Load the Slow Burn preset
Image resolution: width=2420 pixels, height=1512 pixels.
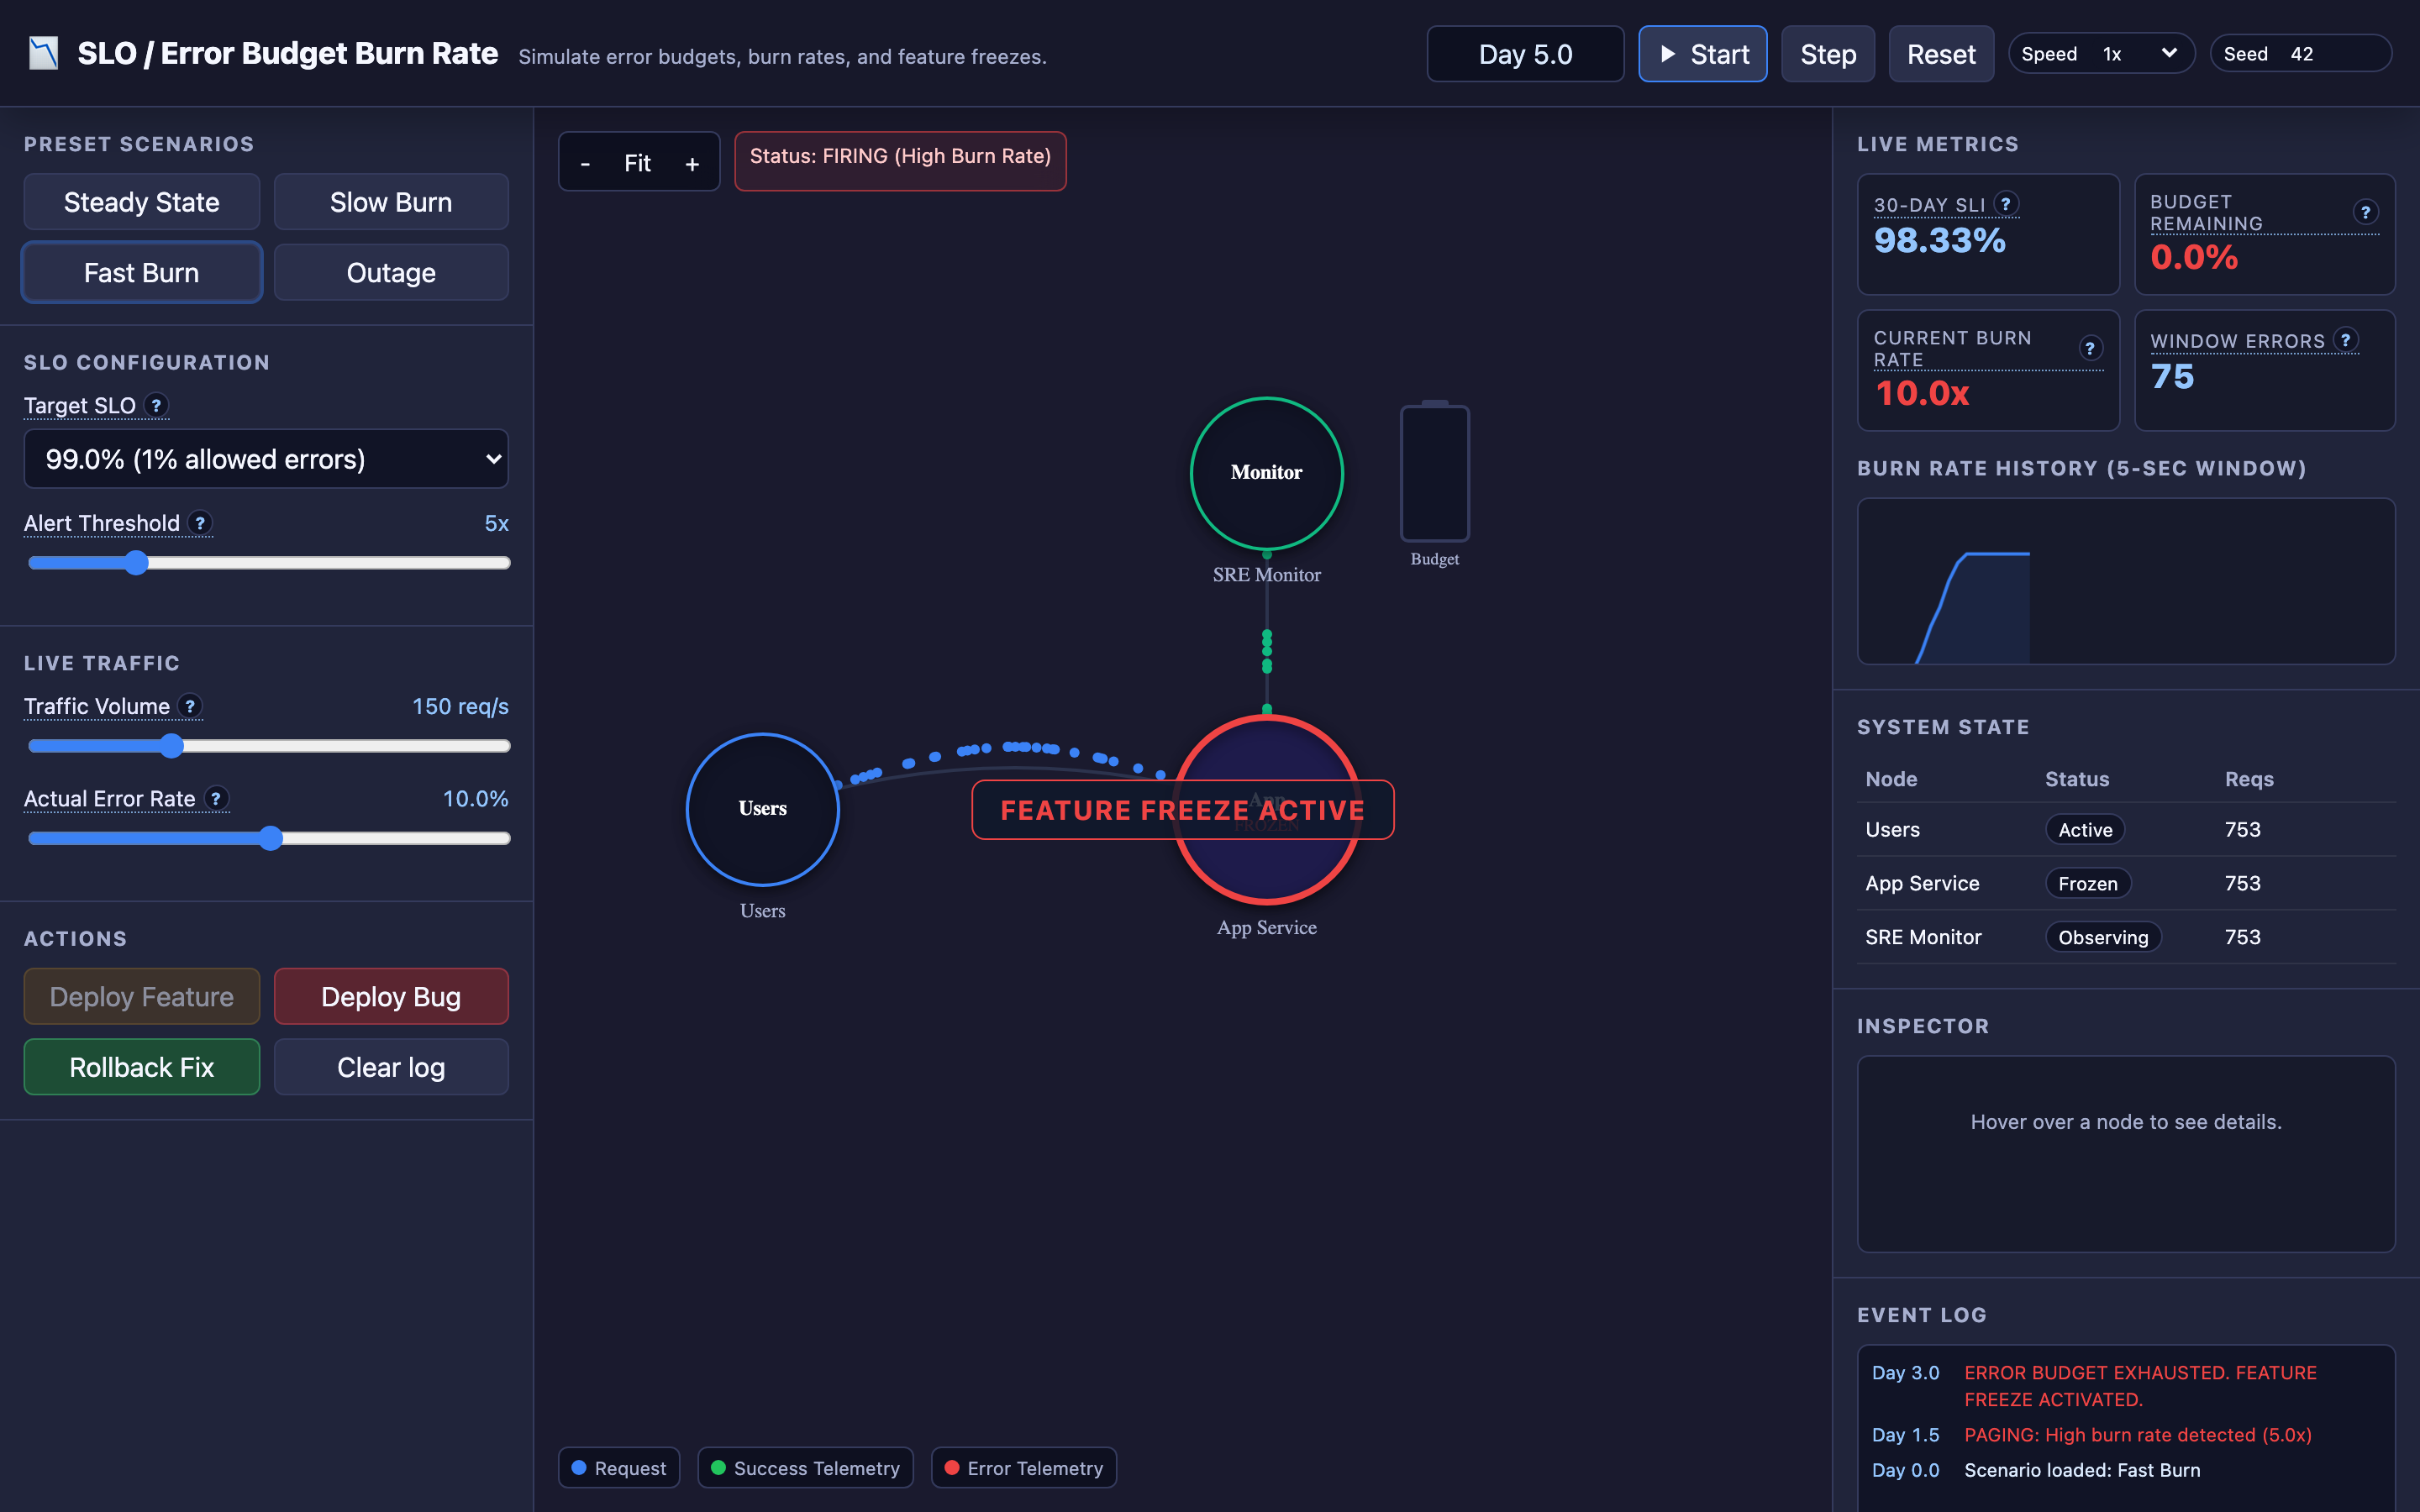(391, 202)
